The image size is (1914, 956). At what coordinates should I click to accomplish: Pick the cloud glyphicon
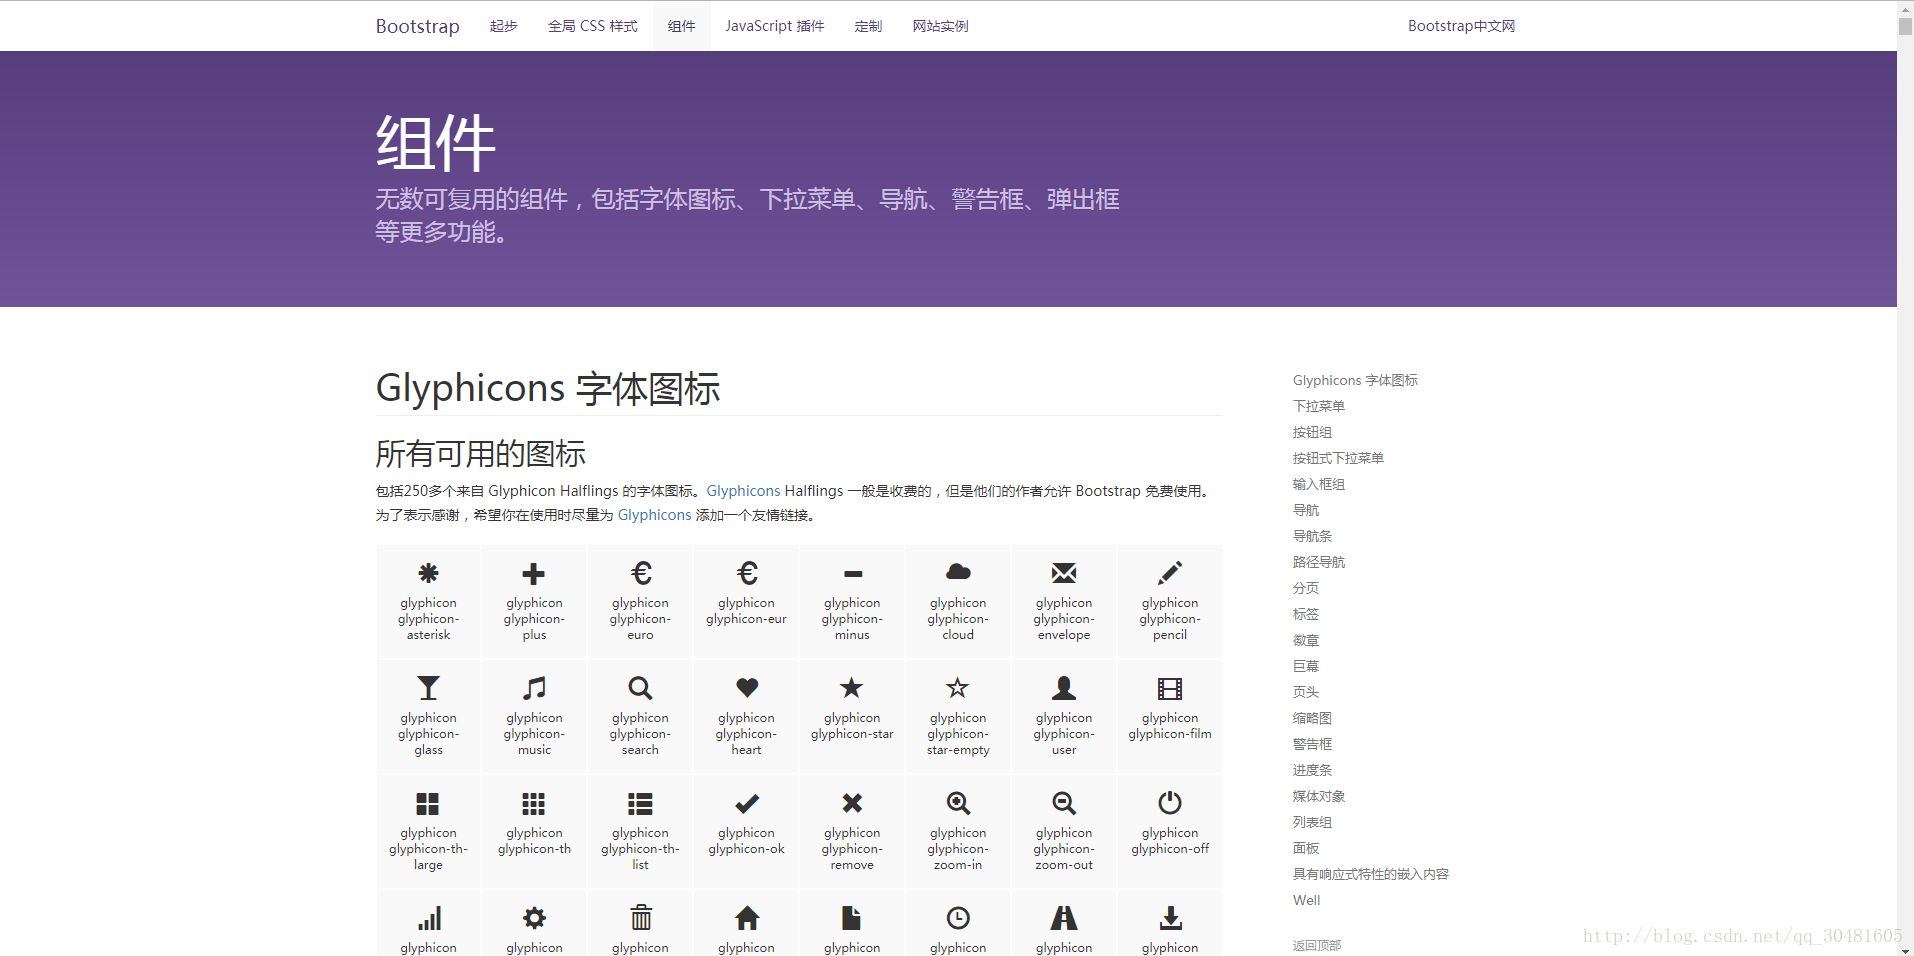[958, 572]
